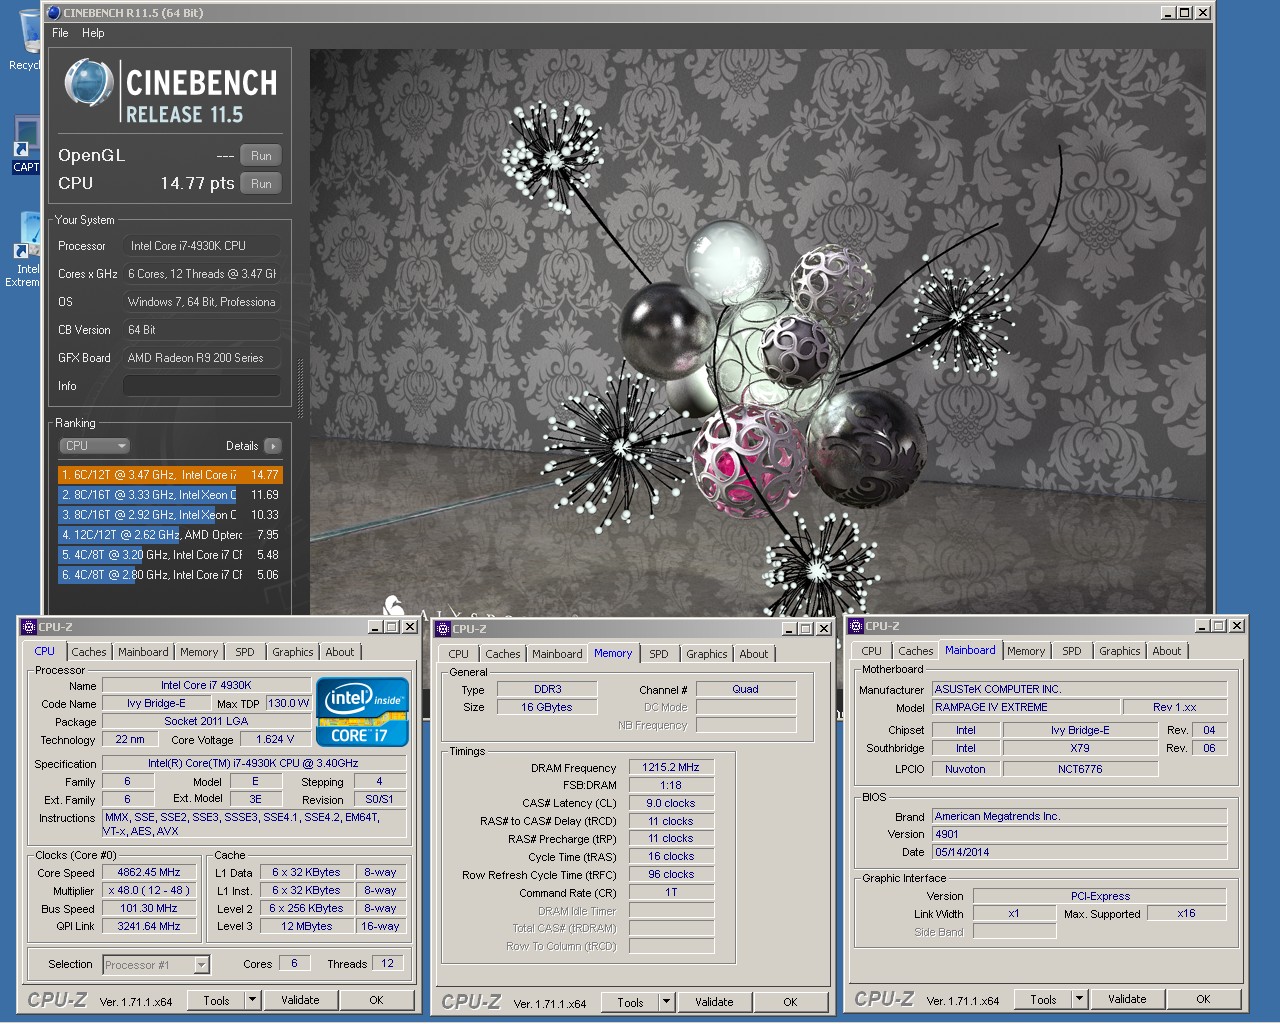Run the CPU benchmark
The height and width of the screenshot is (1024, 1280).
click(261, 184)
